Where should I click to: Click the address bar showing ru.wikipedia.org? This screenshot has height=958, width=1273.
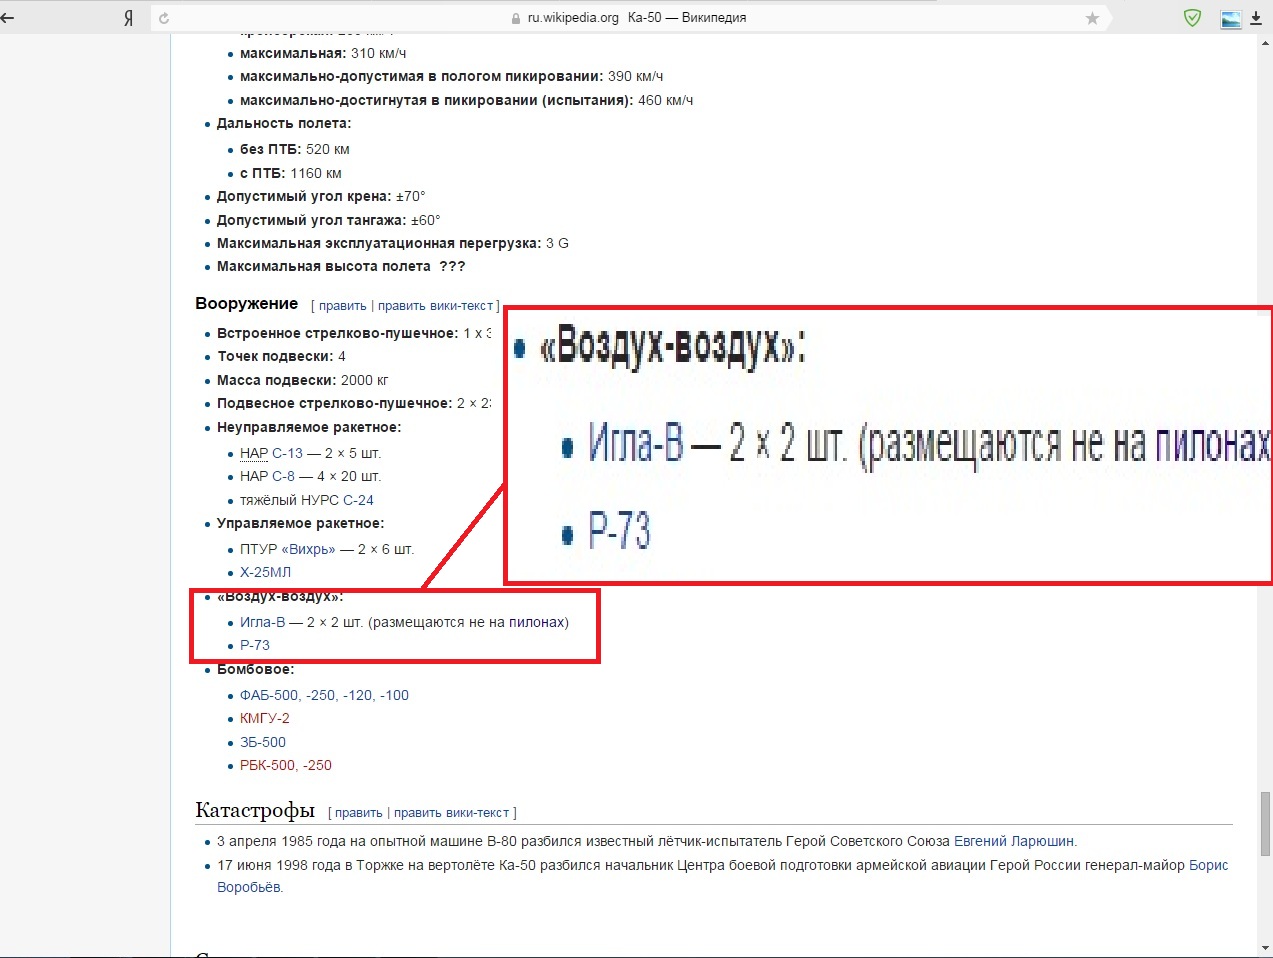pyautogui.click(x=630, y=18)
